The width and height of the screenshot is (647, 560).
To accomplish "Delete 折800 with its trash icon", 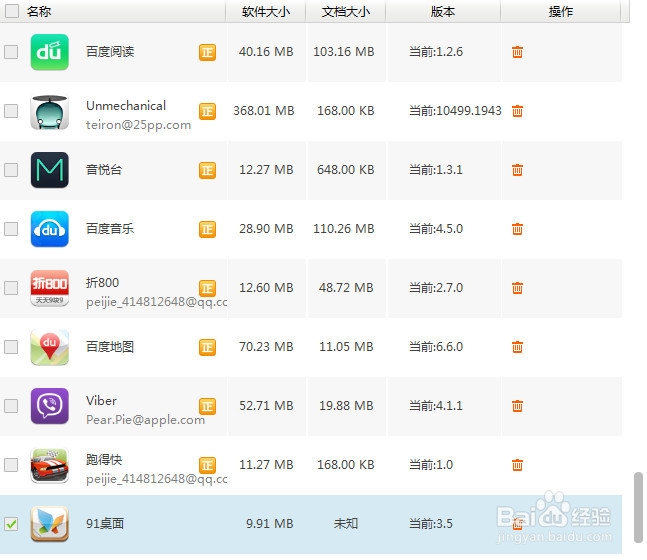I will (517, 288).
